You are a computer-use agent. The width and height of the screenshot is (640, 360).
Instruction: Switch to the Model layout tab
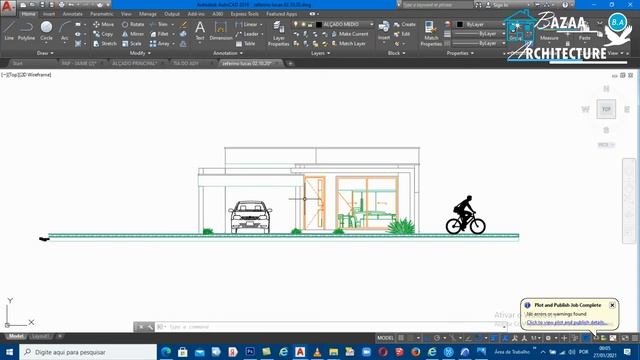16,336
